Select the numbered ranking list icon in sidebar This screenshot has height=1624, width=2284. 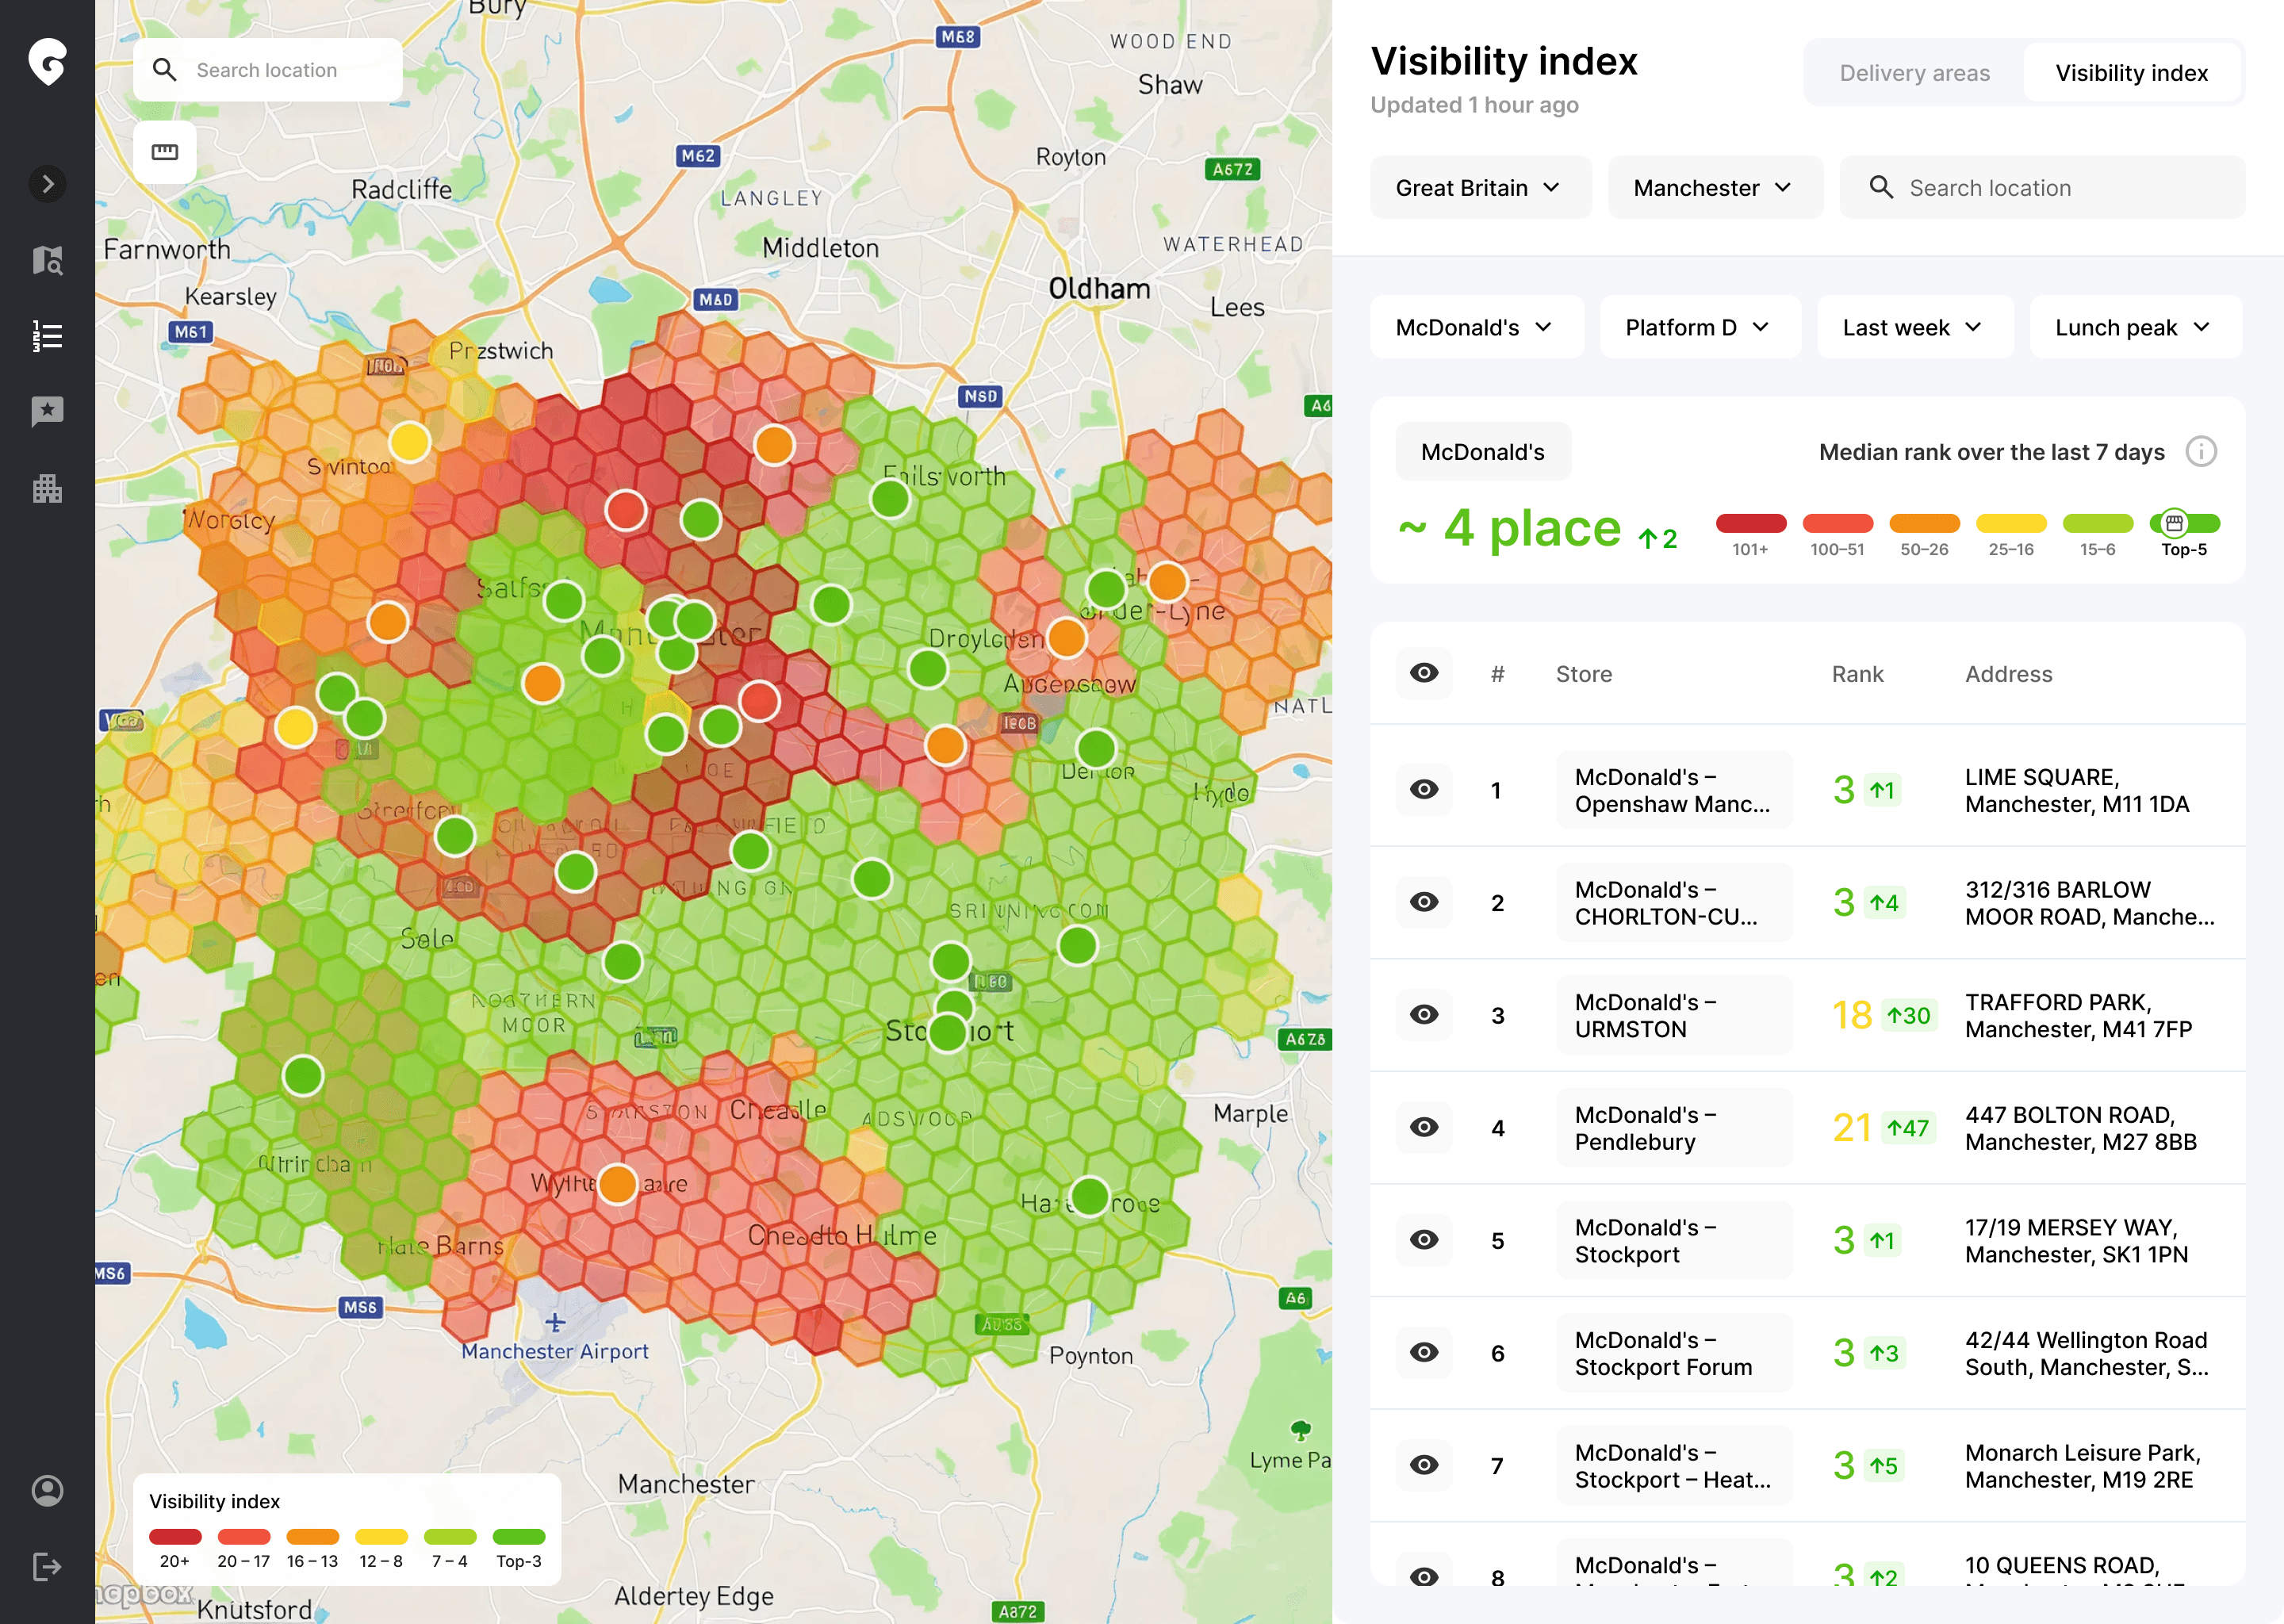point(46,336)
